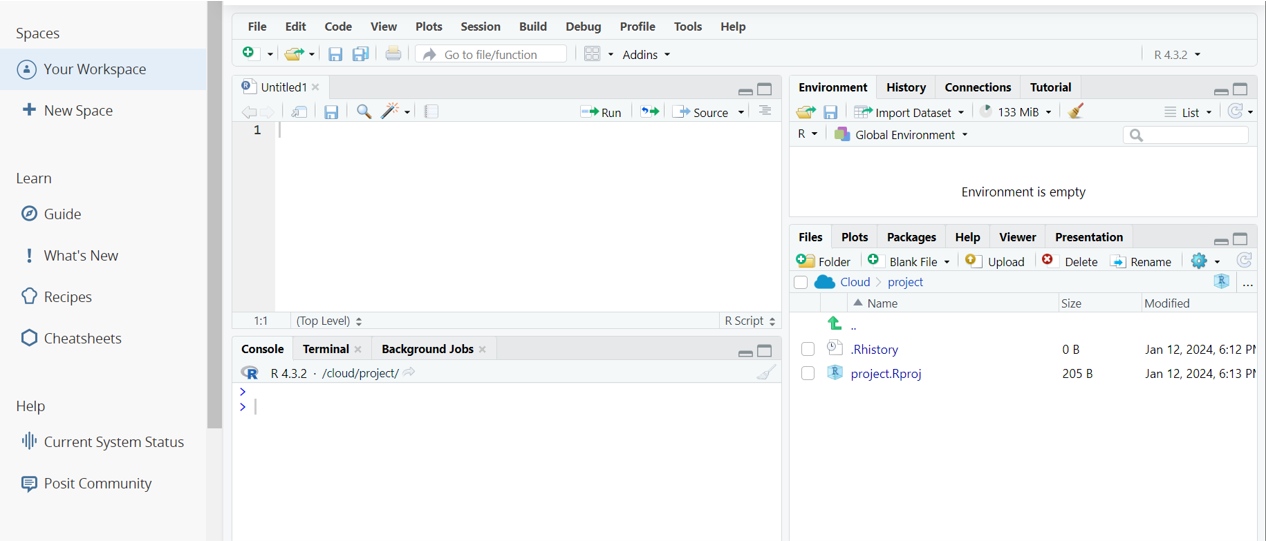This screenshot has width=1266, height=541.
Task: Save workspace icon in Environment pane
Action: pyautogui.click(x=830, y=112)
